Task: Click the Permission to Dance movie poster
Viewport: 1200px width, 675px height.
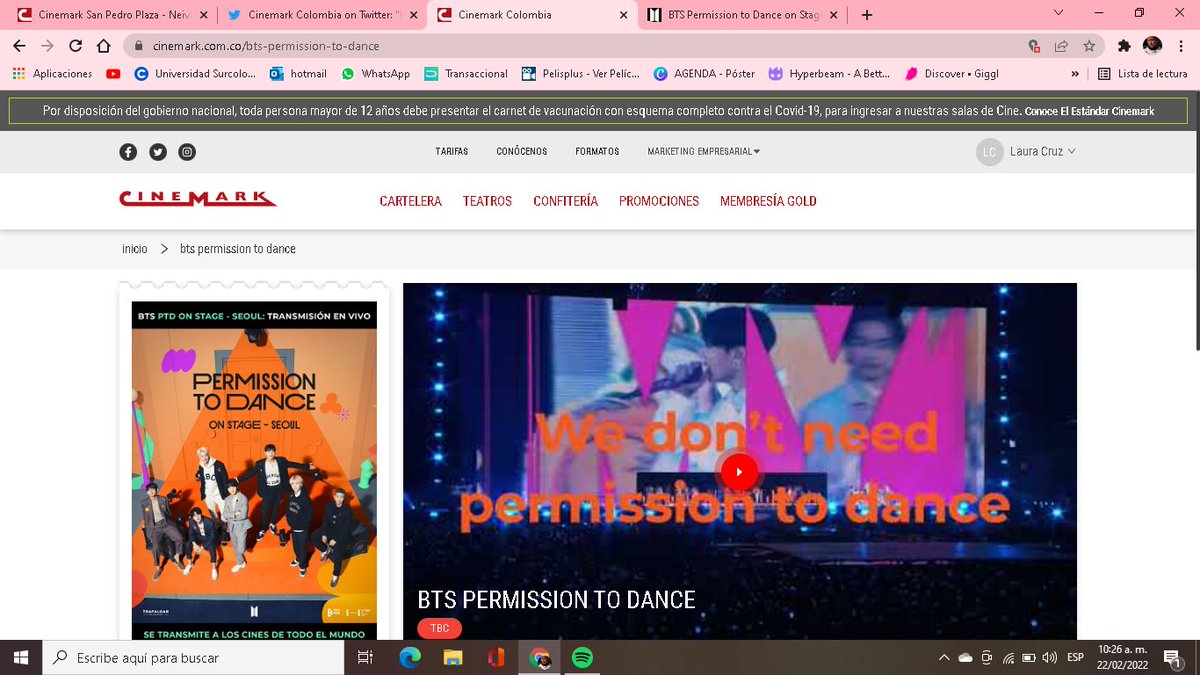Action: tap(254, 471)
